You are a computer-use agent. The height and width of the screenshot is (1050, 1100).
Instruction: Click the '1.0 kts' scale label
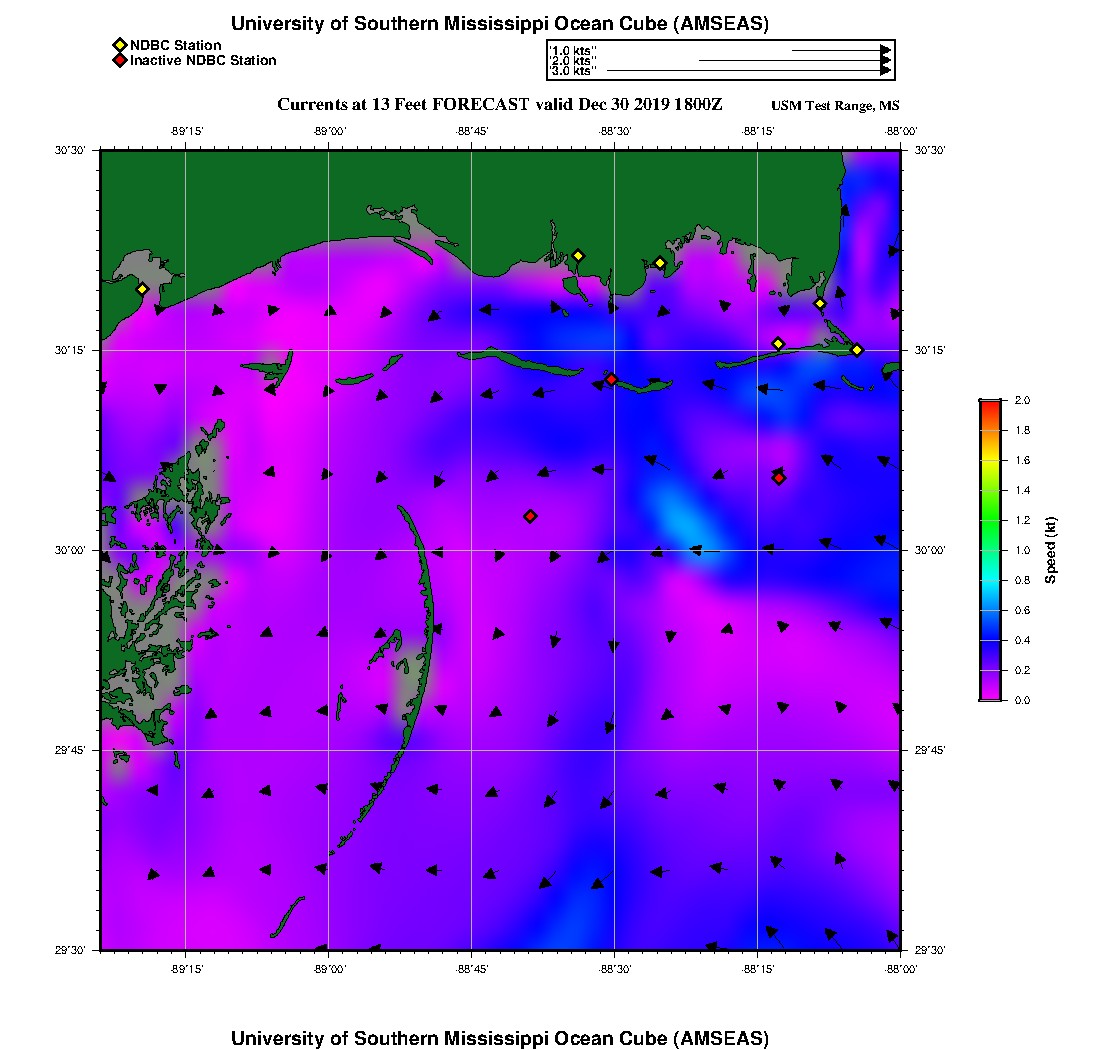point(572,51)
